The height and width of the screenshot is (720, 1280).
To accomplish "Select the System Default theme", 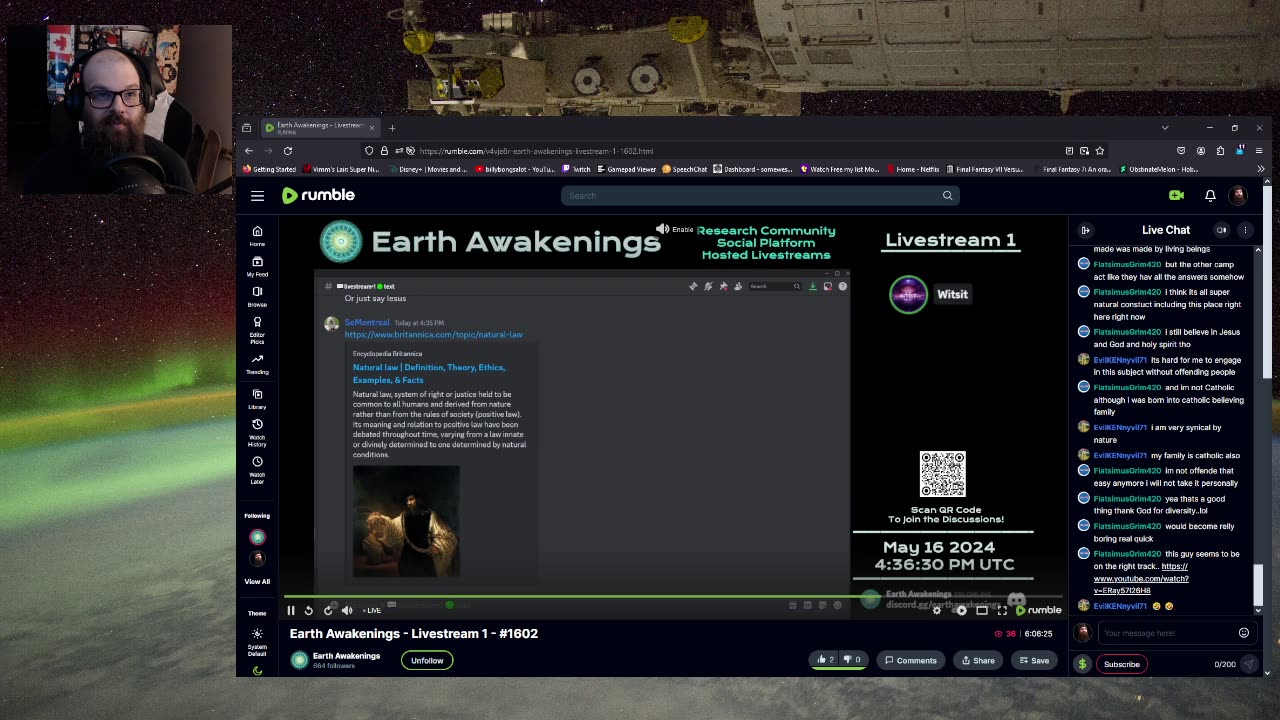I will [257, 641].
